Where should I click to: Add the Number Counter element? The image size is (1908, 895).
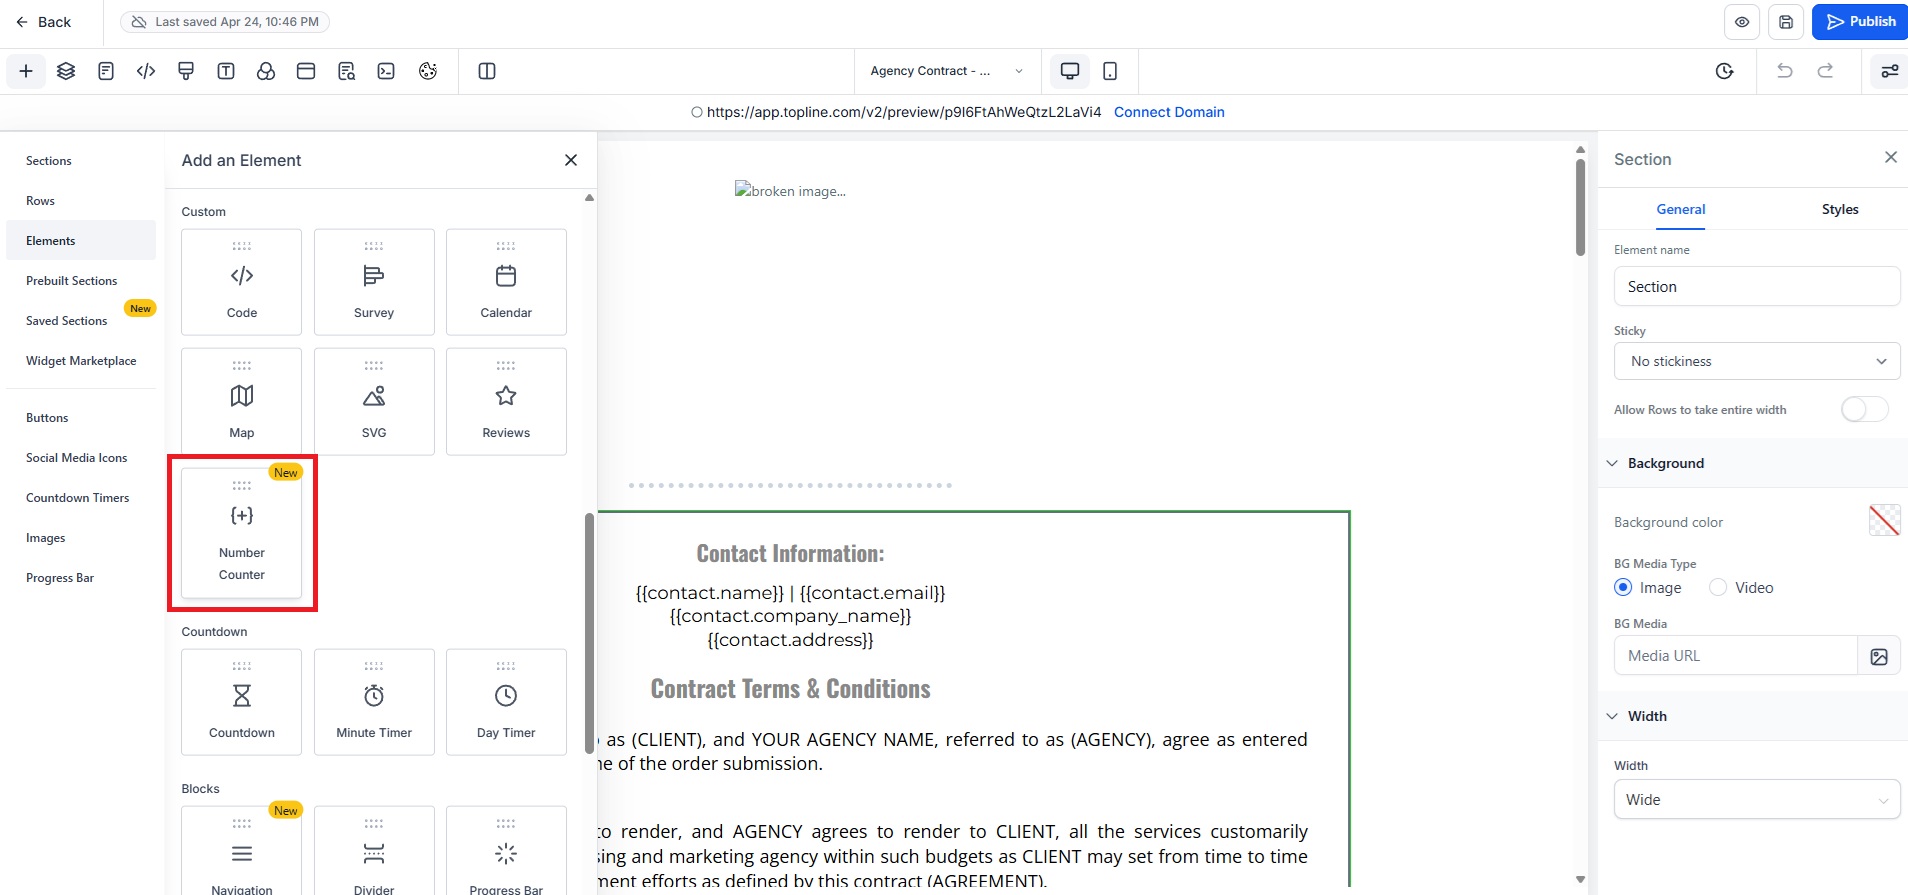[x=242, y=533]
